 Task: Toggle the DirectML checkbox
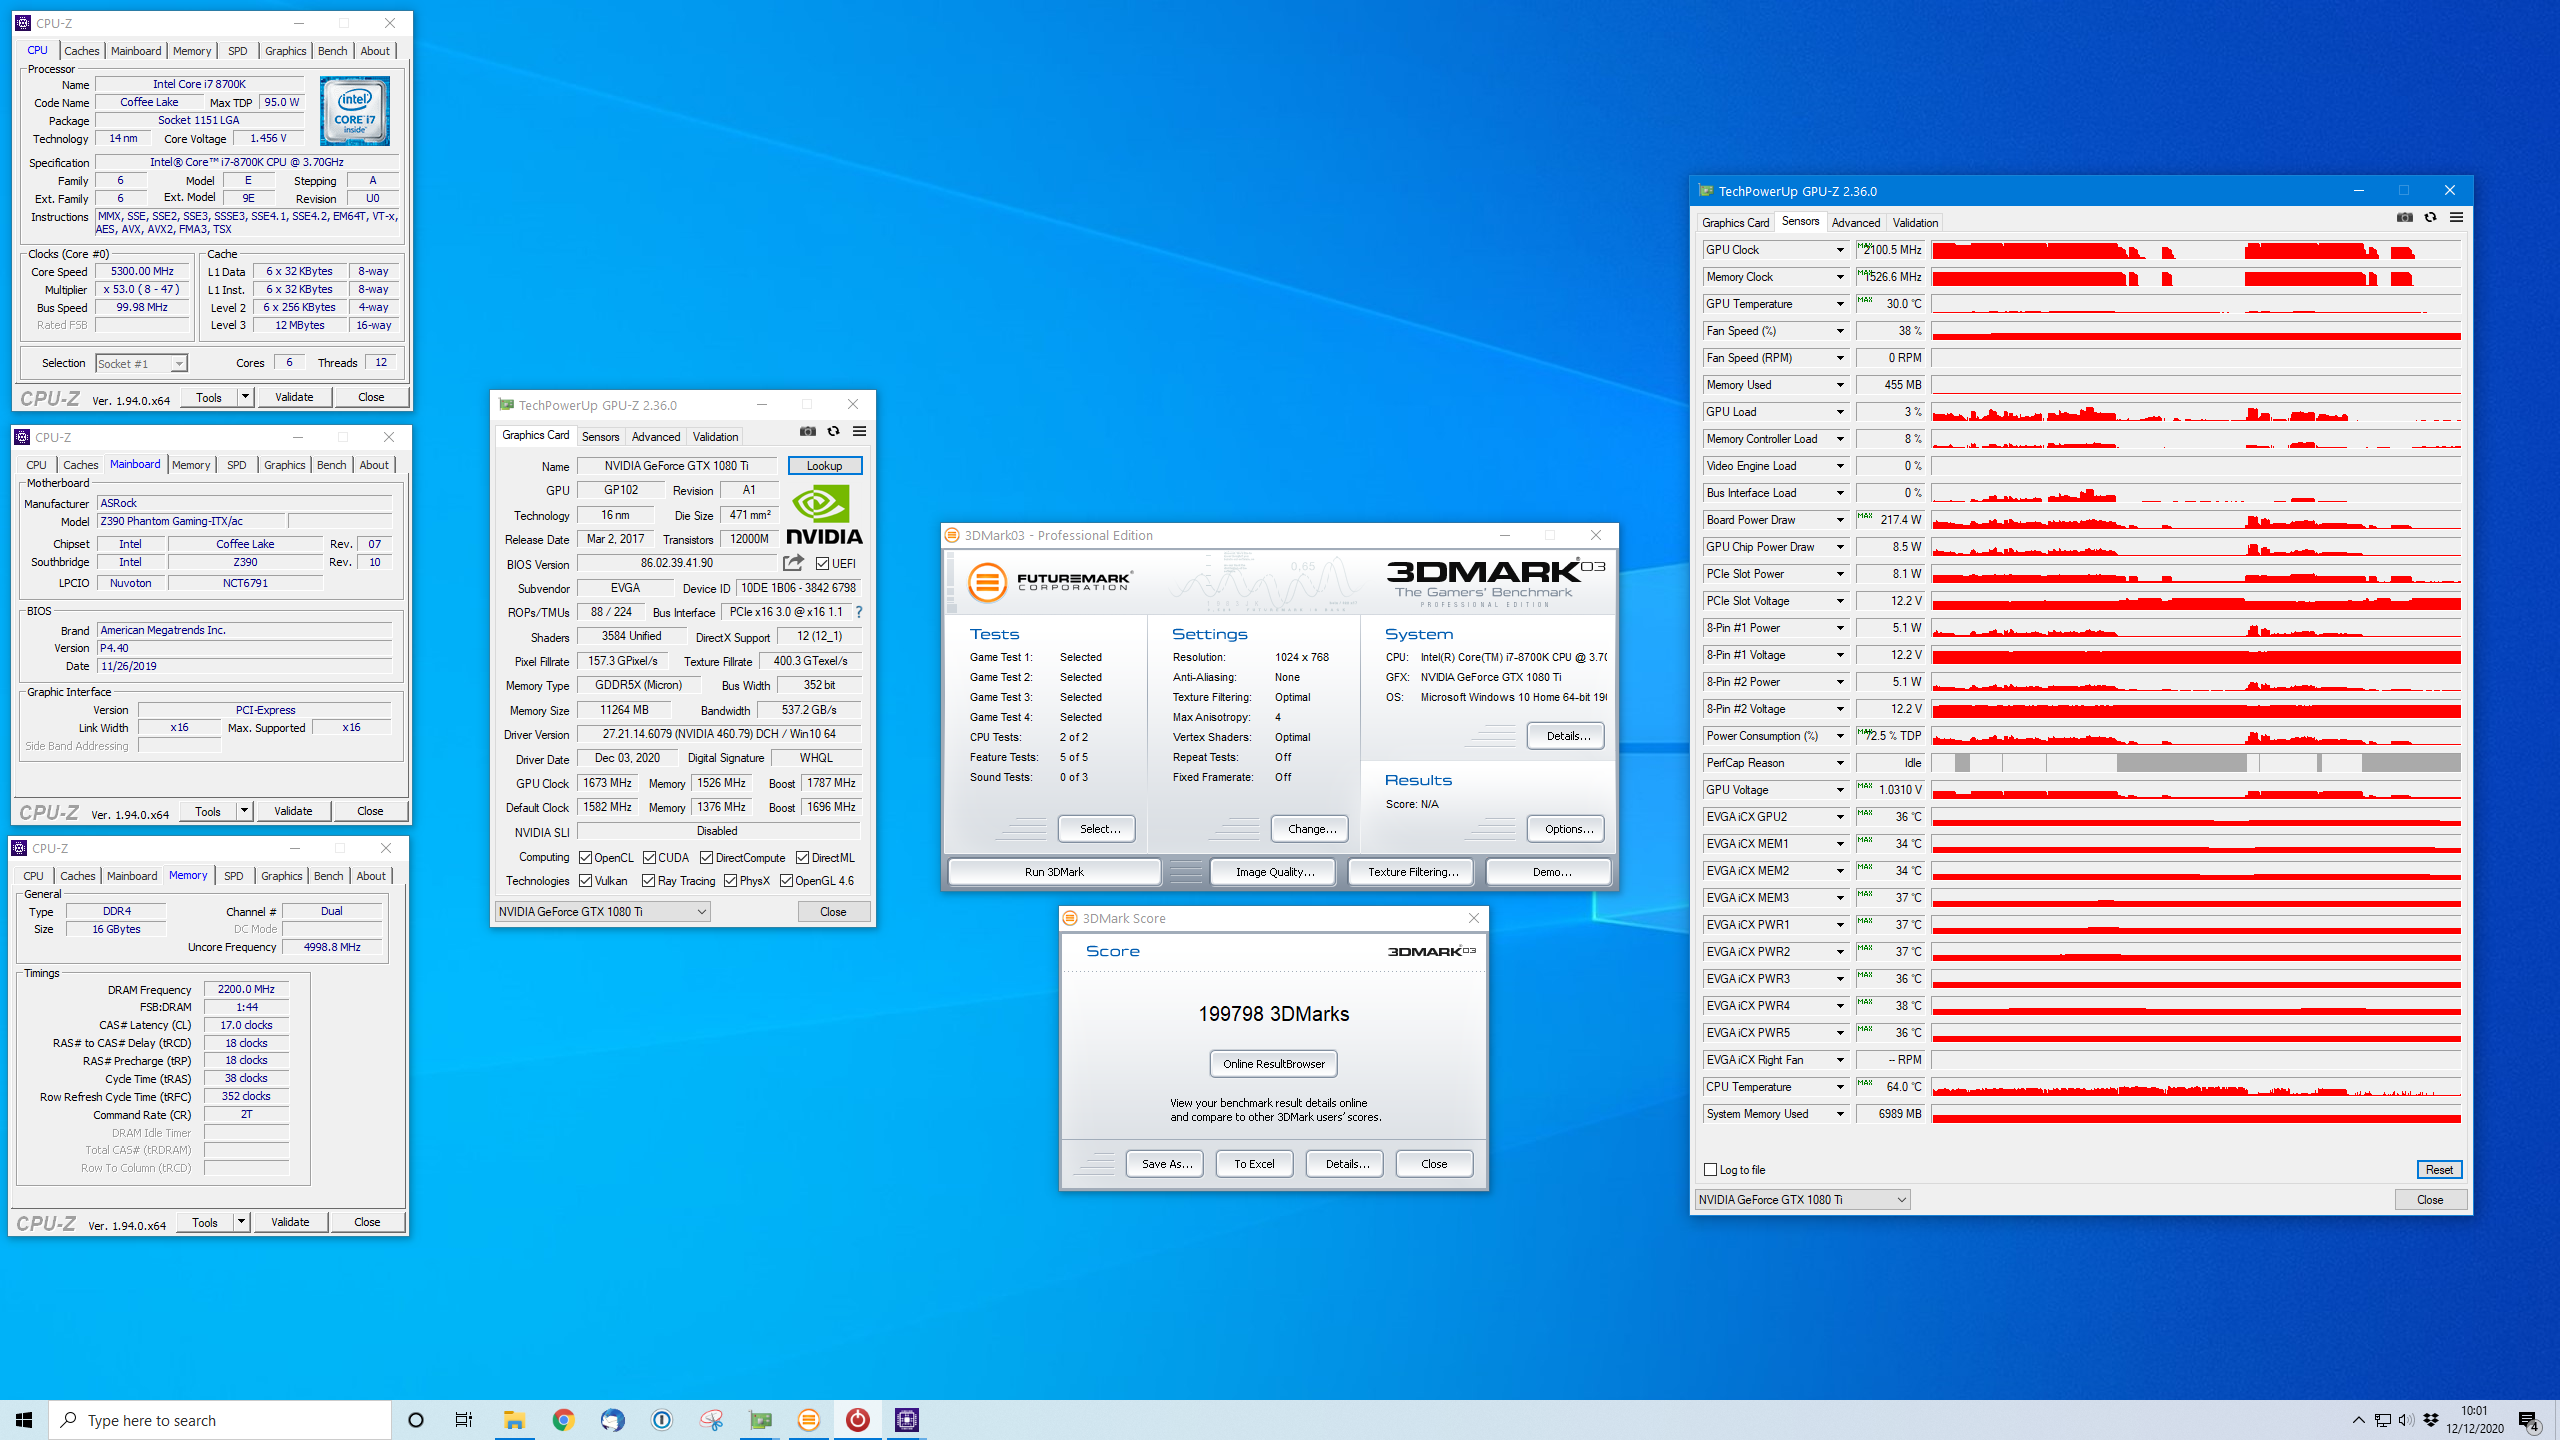pyautogui.click(x=803, y=858)
